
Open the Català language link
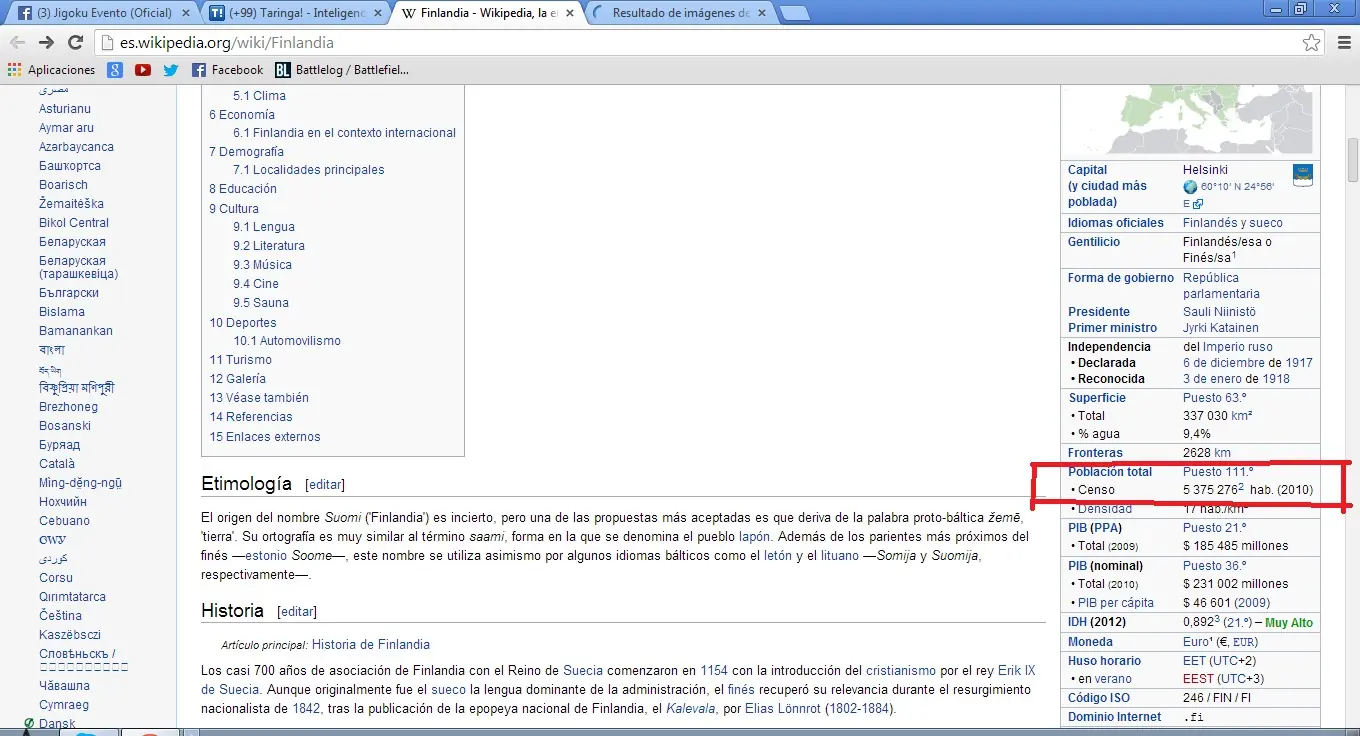[x=57, y=464]
